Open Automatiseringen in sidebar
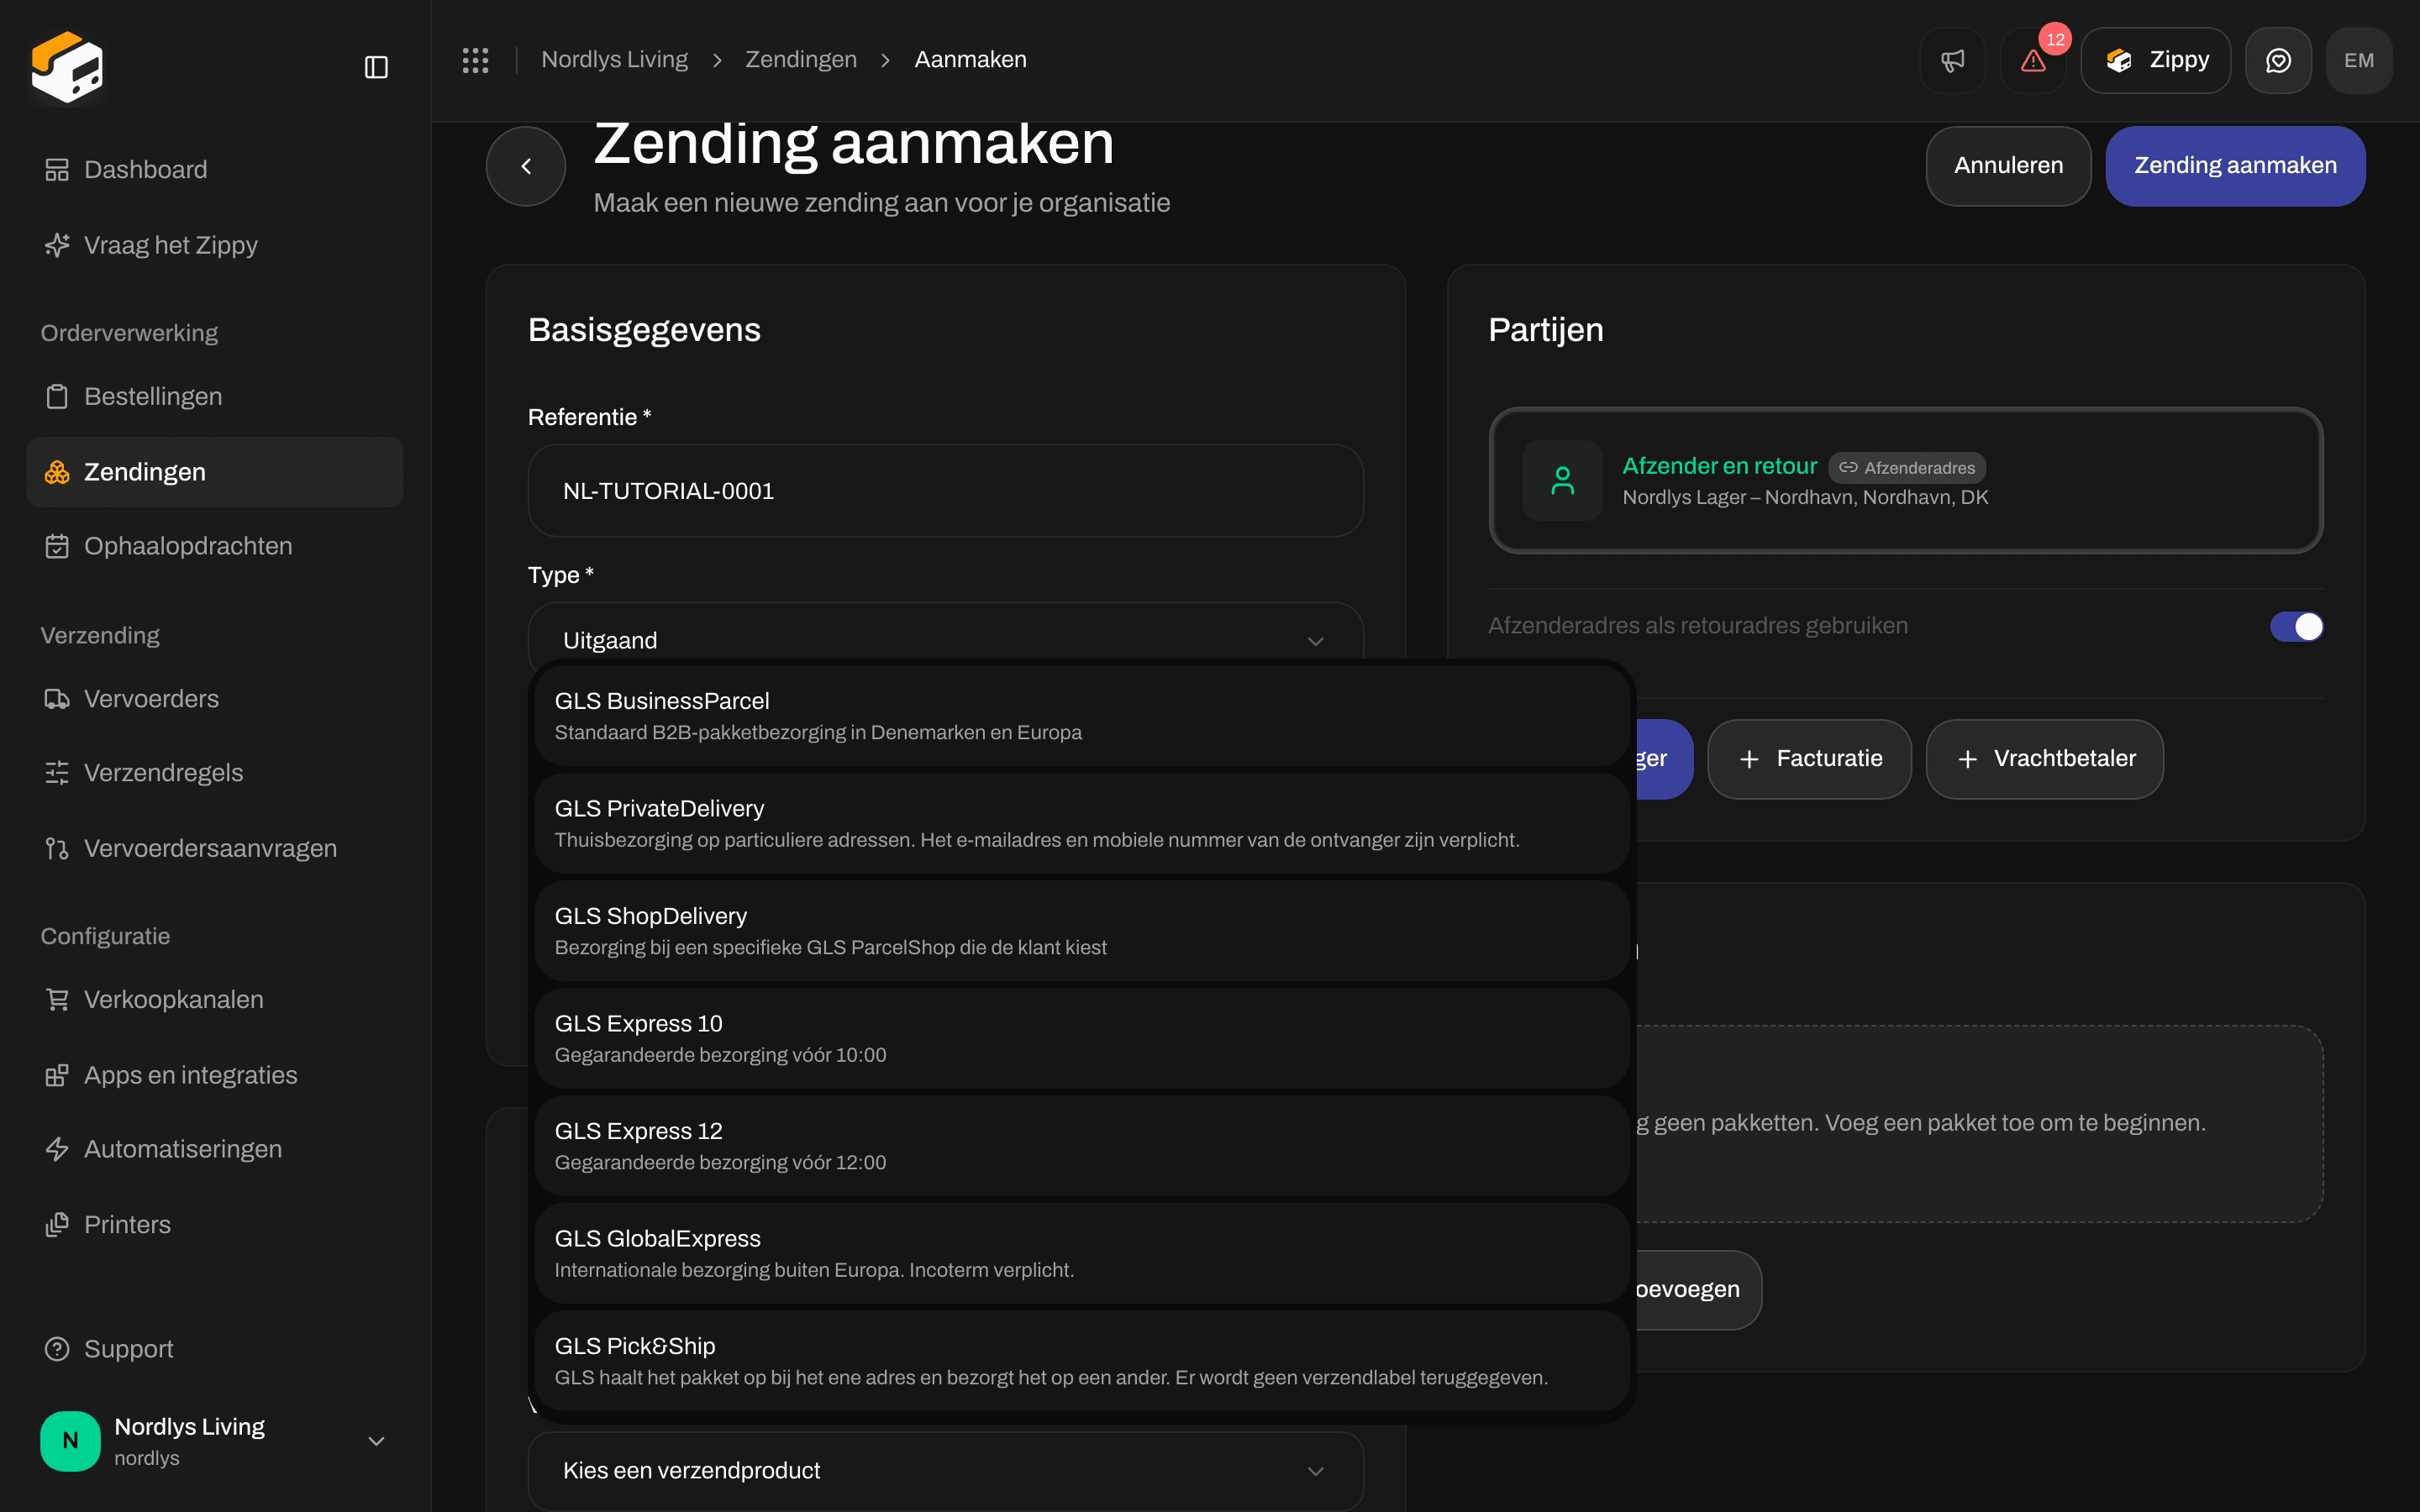This screenshot has height=1512, width=2420. (215, 1149)
